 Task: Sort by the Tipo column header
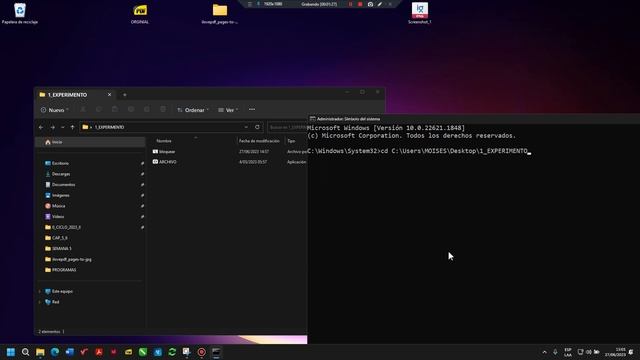click(x=291, y=141)
